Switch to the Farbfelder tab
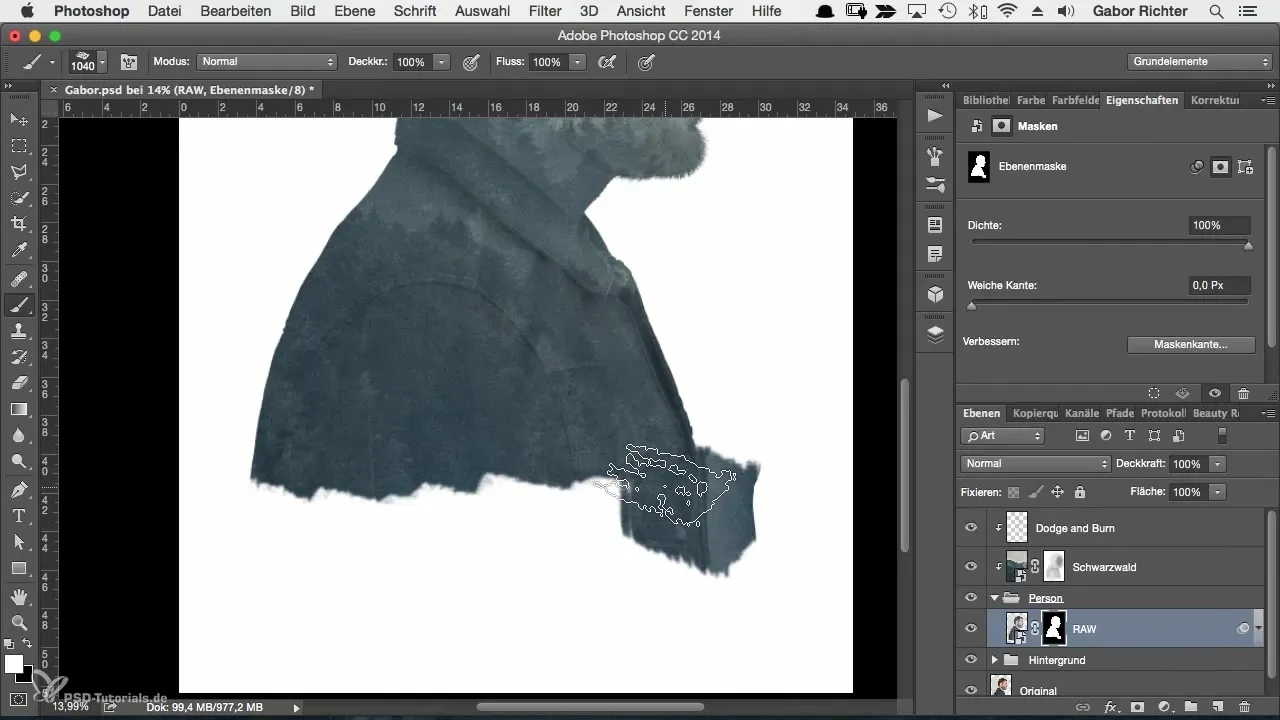 pyautogui.click(x=1075, y=101)
